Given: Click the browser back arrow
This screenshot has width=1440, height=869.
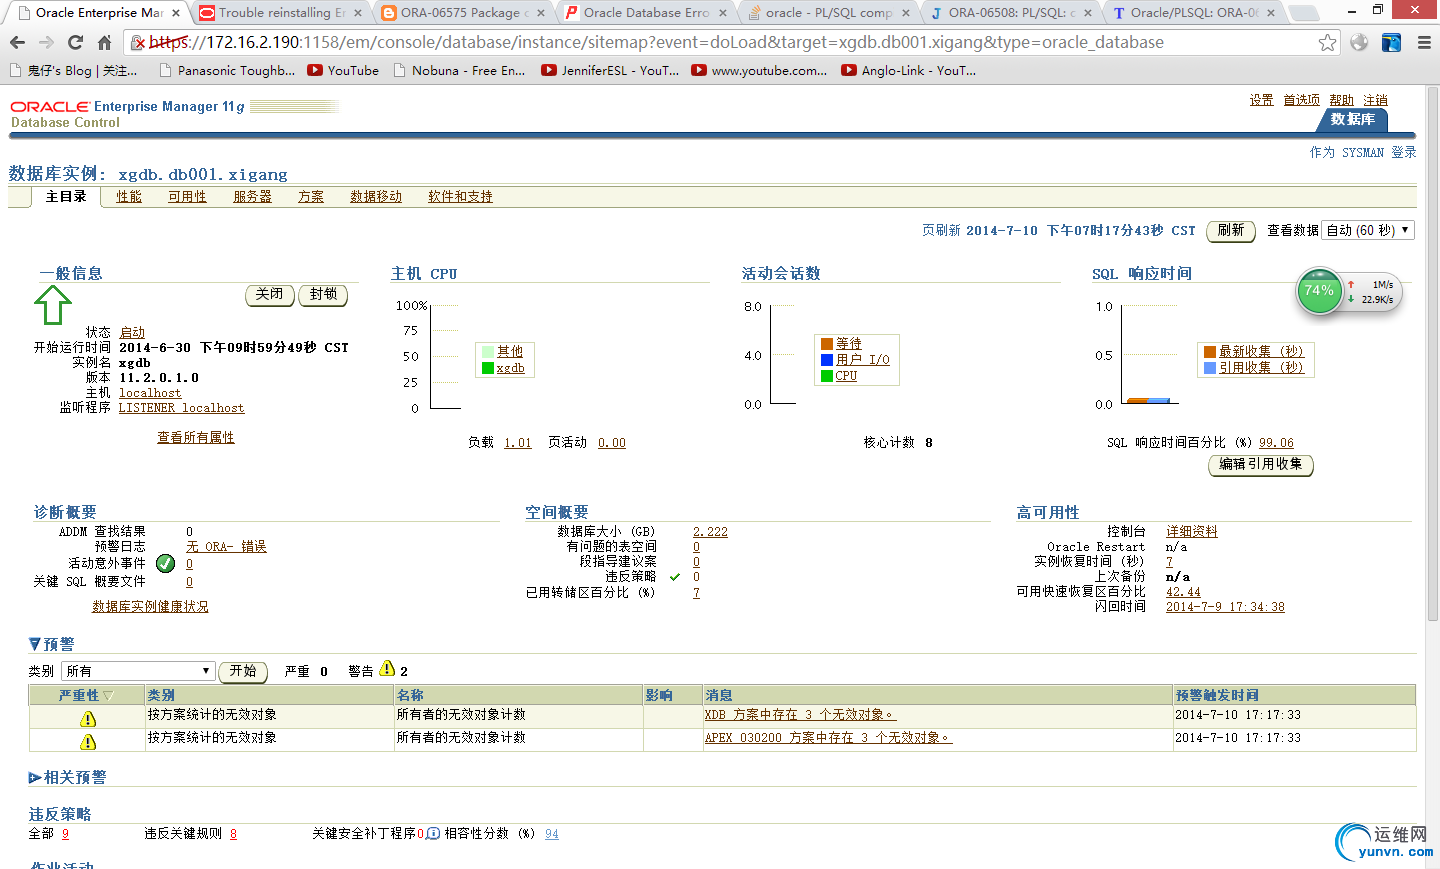Looking at the screenshot, I should (17, 42).
